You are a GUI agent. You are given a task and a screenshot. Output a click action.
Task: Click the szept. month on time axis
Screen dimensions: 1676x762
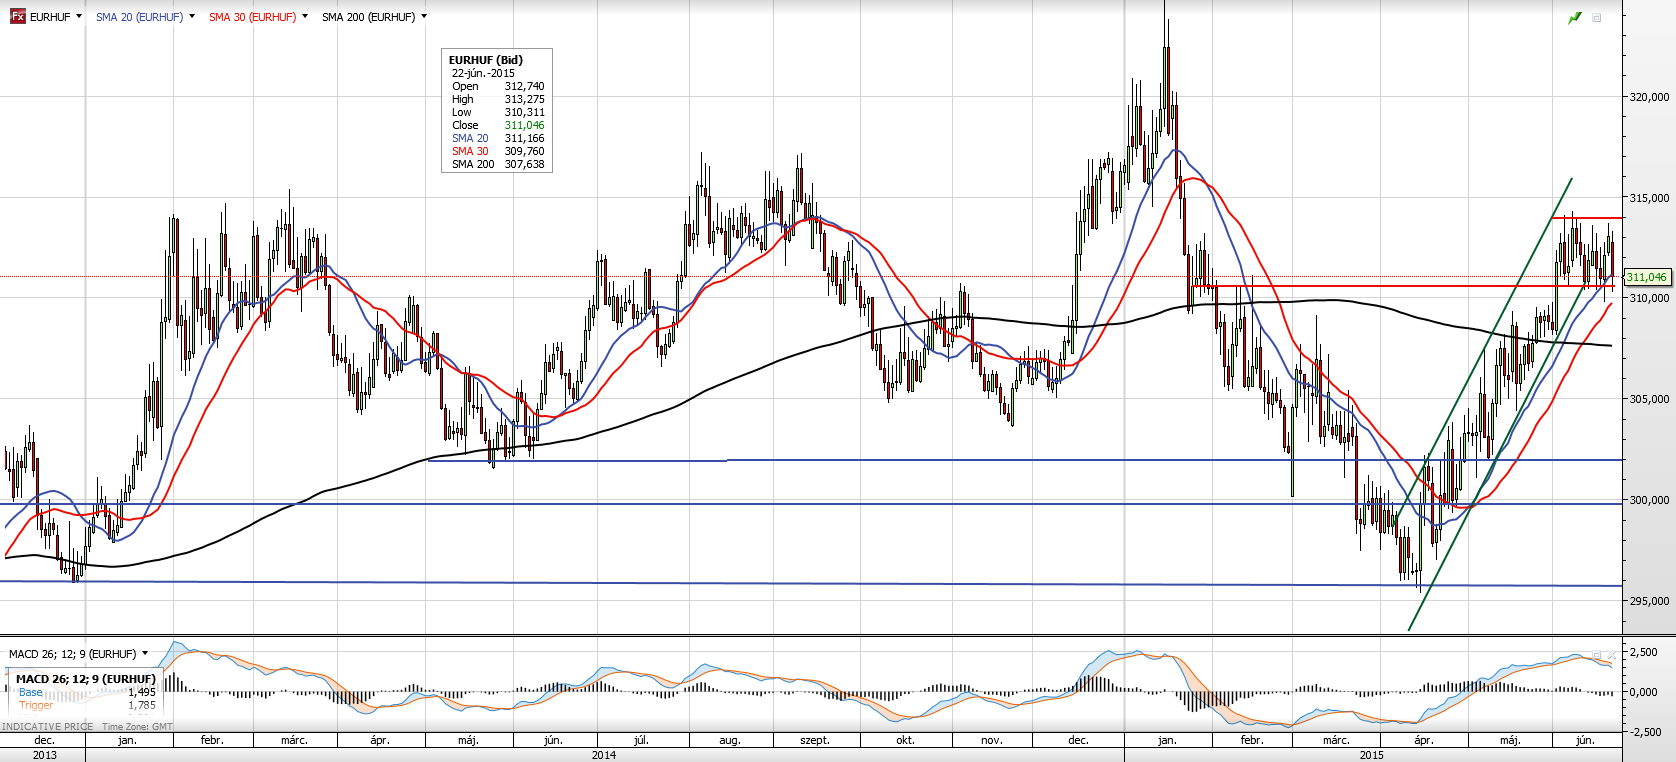point(815,740)
